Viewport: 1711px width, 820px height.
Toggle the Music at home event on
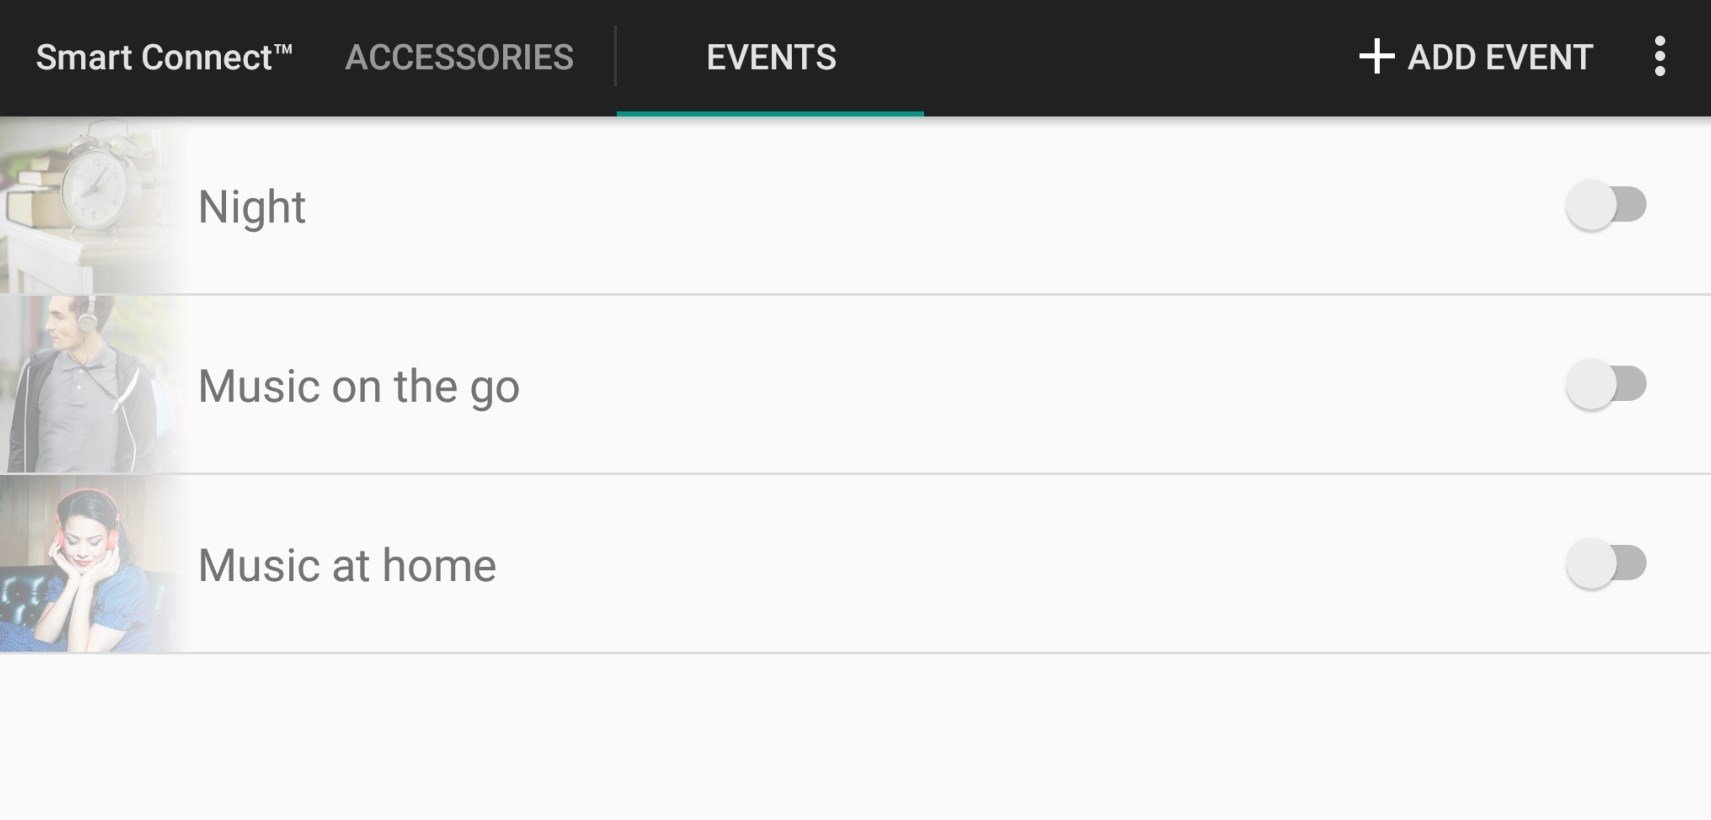point(1606,563)
